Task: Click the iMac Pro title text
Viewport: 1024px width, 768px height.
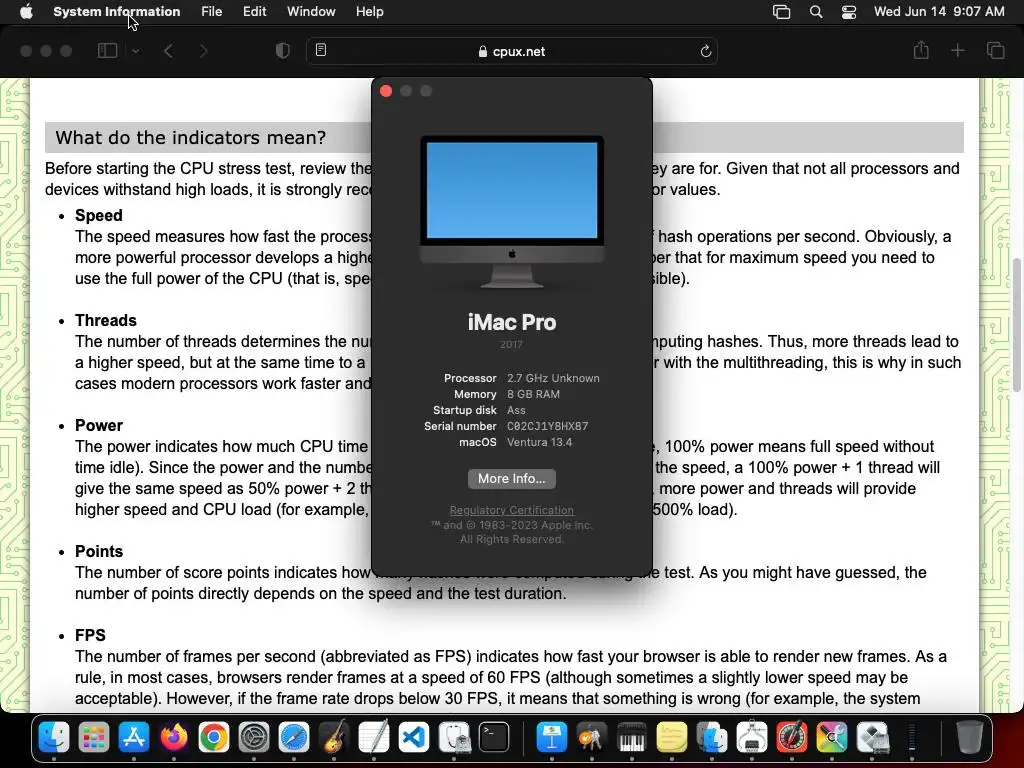Action: click(512, 322)
